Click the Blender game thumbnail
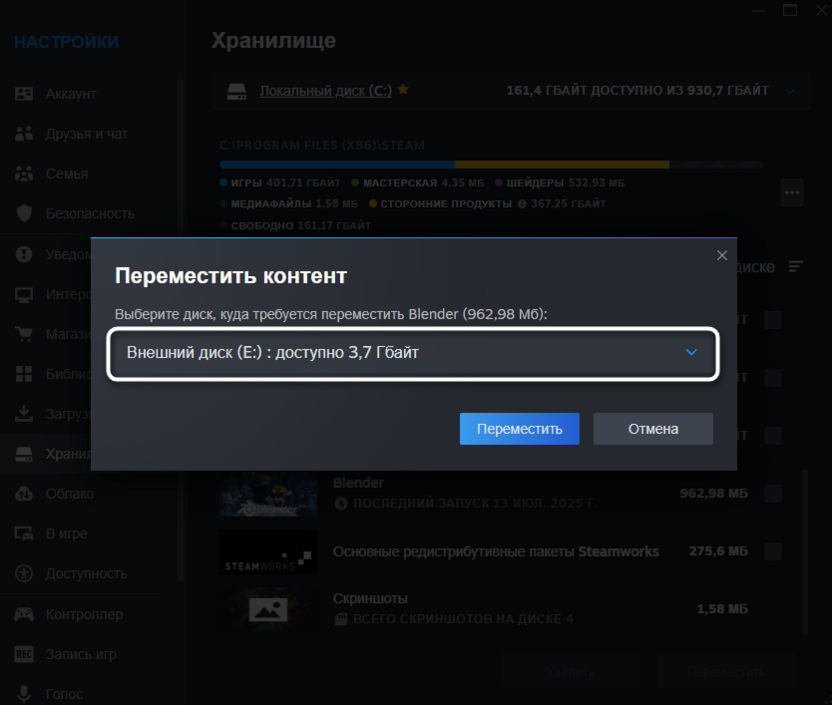The height and width of the screenshot is (705, 832). click(268, 494)
